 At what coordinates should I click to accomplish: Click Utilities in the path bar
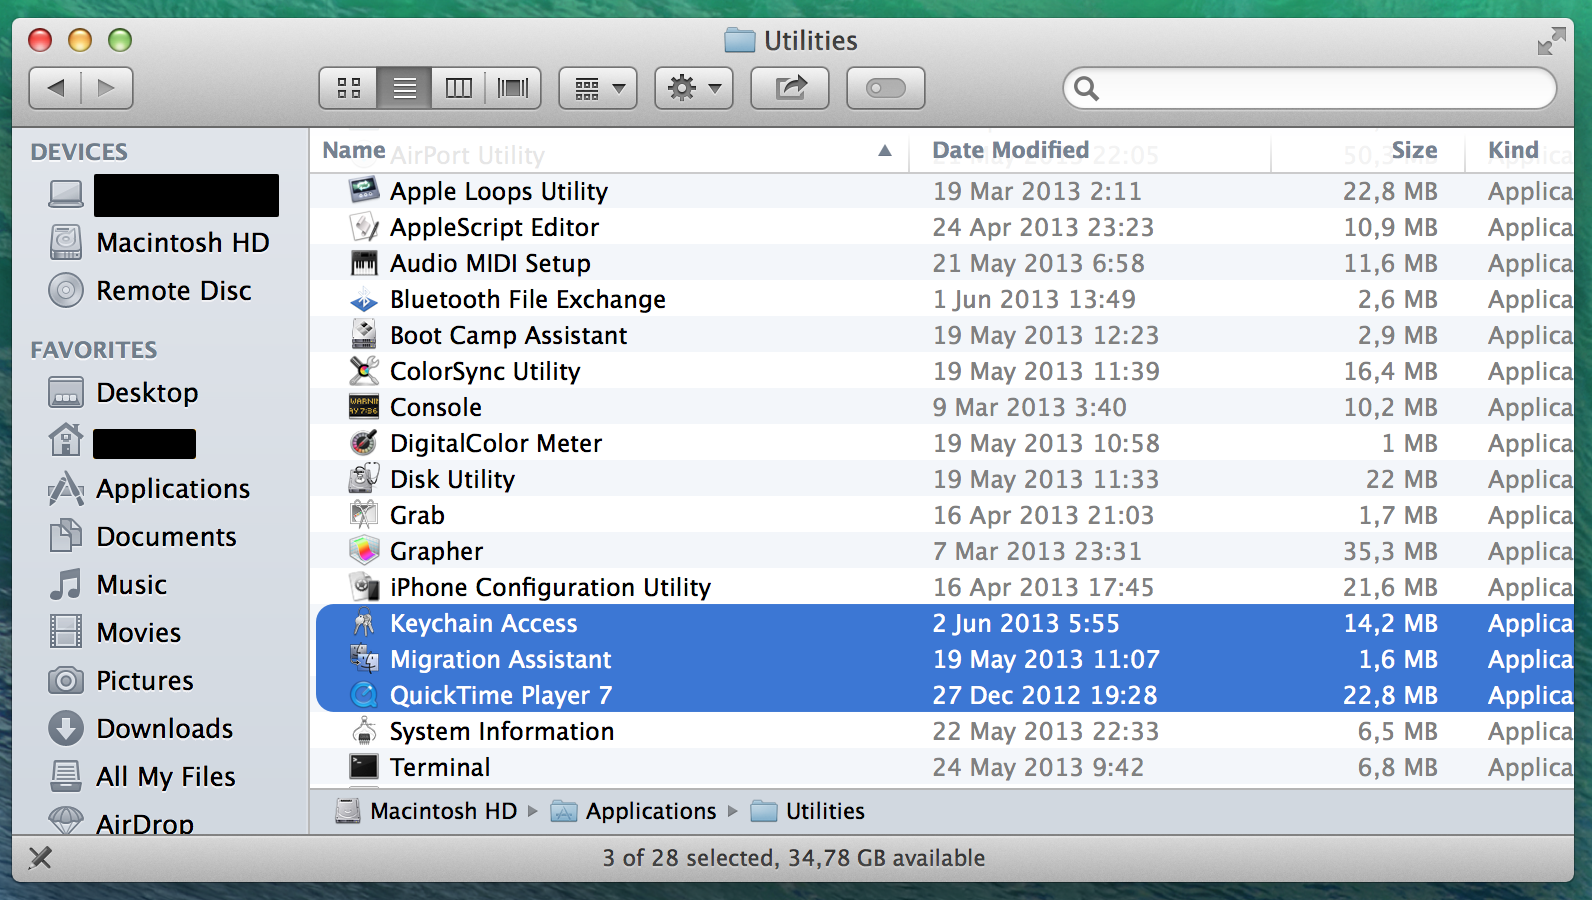pyautogui.click(x=808, y=811)
